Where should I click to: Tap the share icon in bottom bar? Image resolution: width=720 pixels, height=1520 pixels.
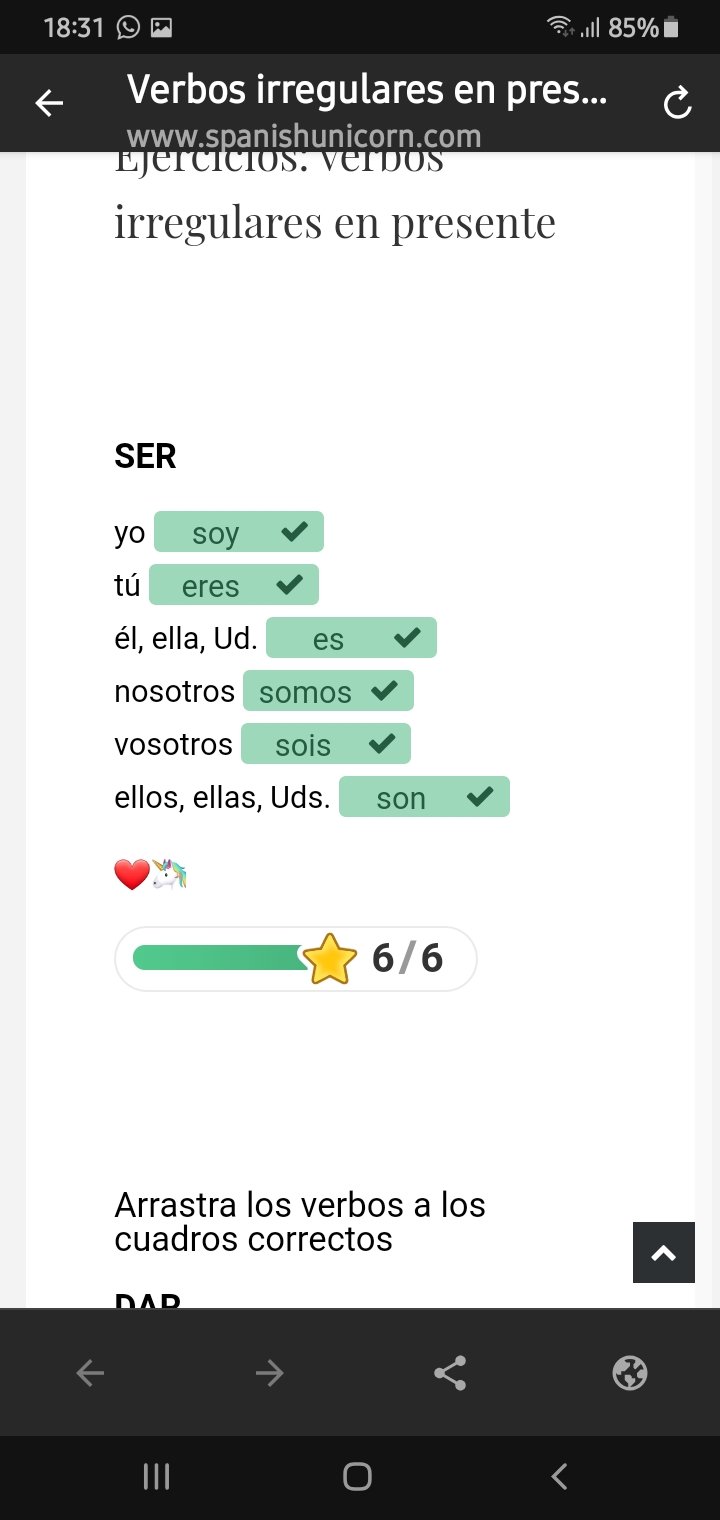(x=450, y=1373)
